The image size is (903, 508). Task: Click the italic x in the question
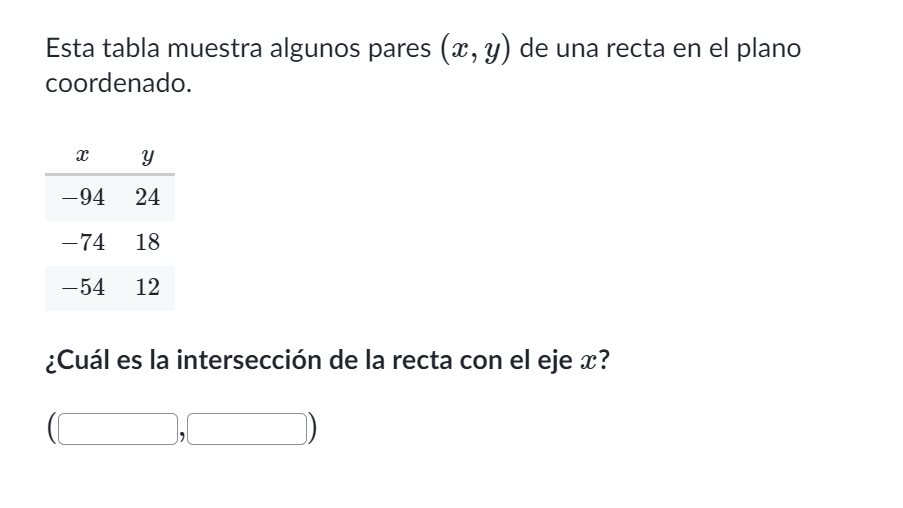[587, 362]
